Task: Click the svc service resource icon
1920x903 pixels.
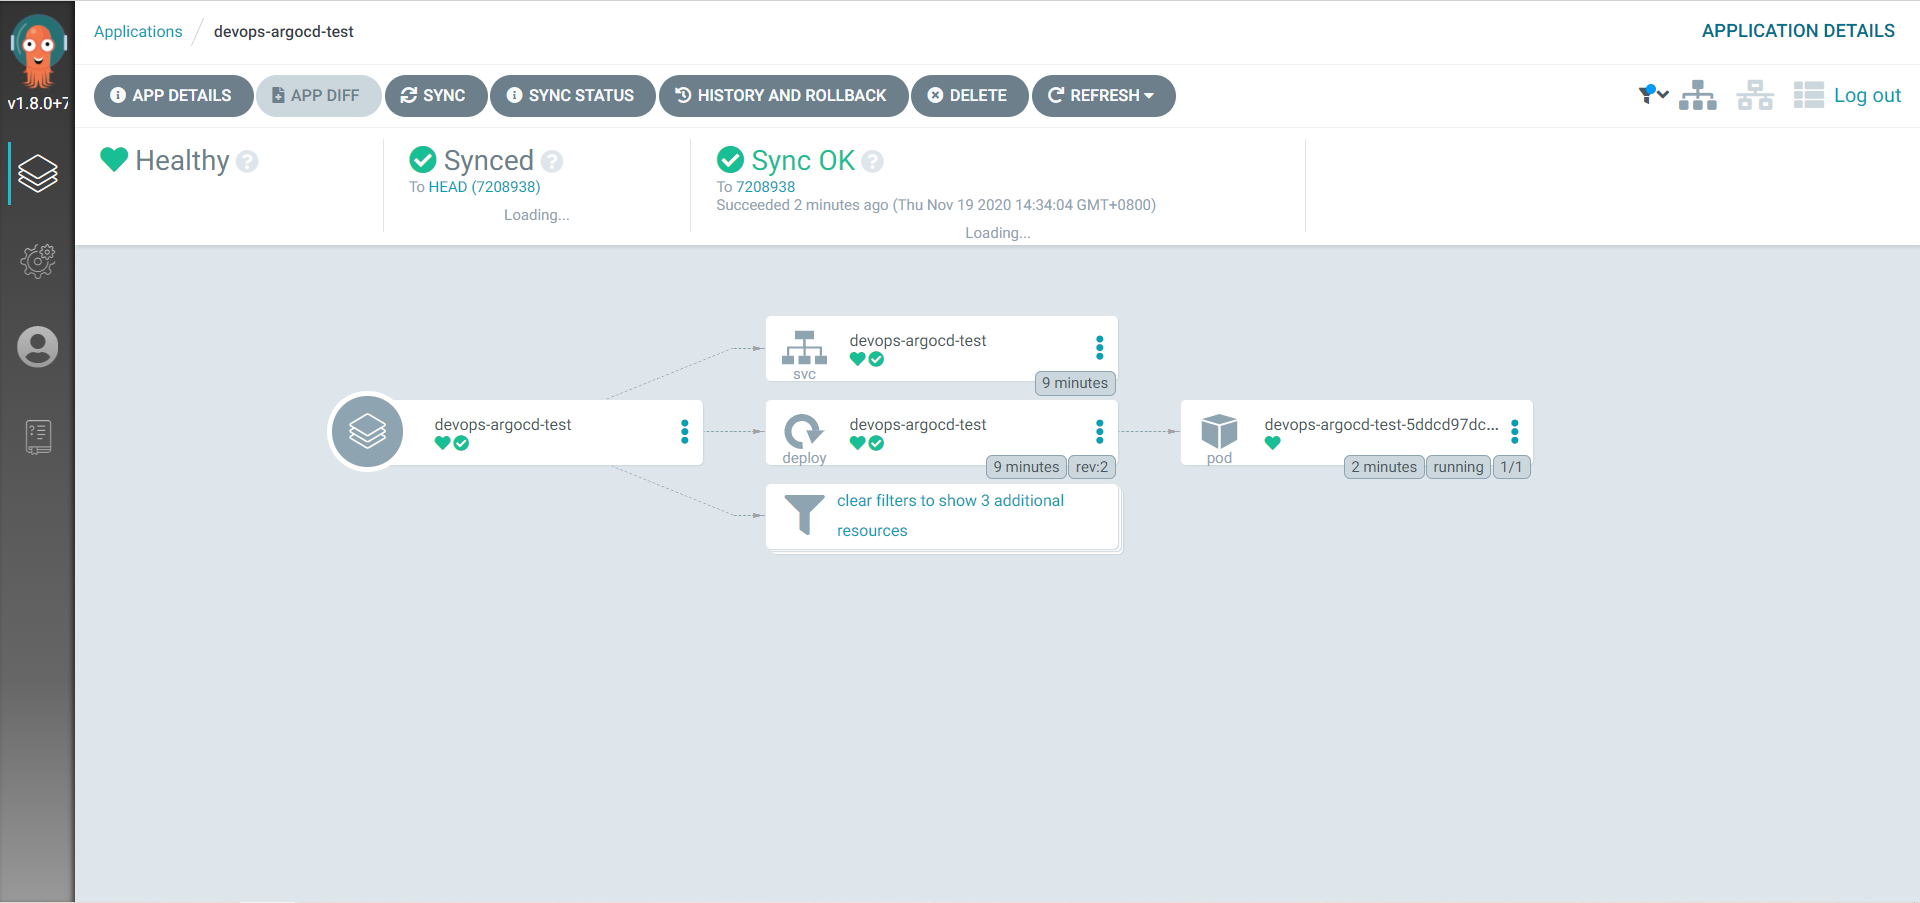Action: (x=804, y=348)
